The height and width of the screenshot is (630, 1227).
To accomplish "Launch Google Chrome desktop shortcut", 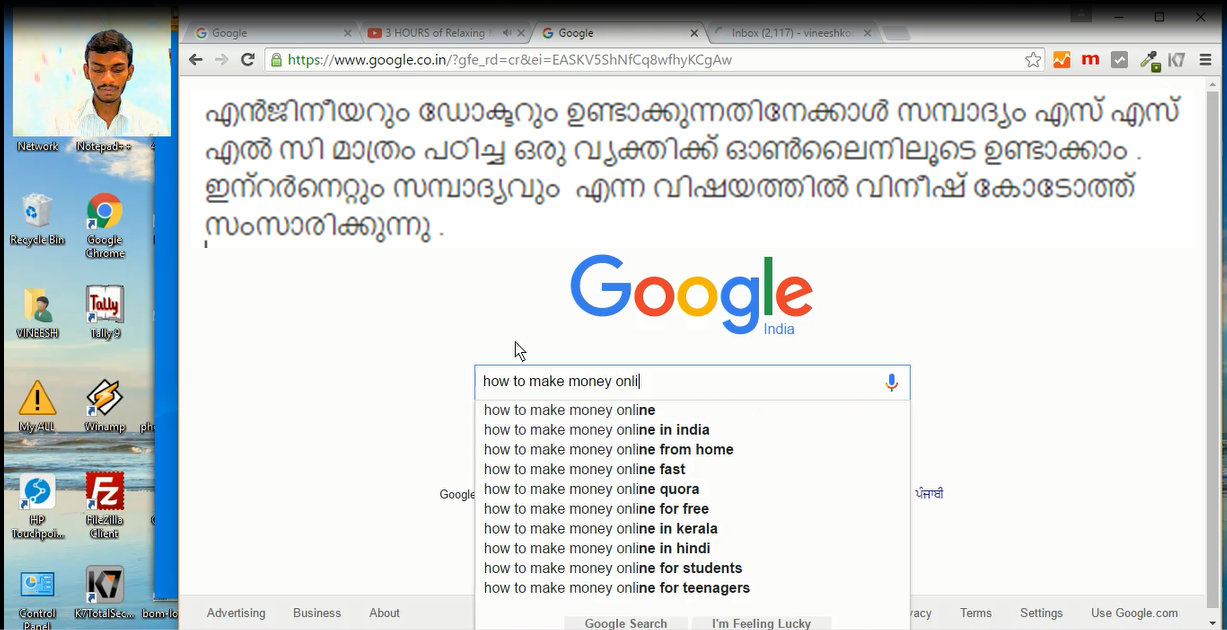I will (104, 225).
